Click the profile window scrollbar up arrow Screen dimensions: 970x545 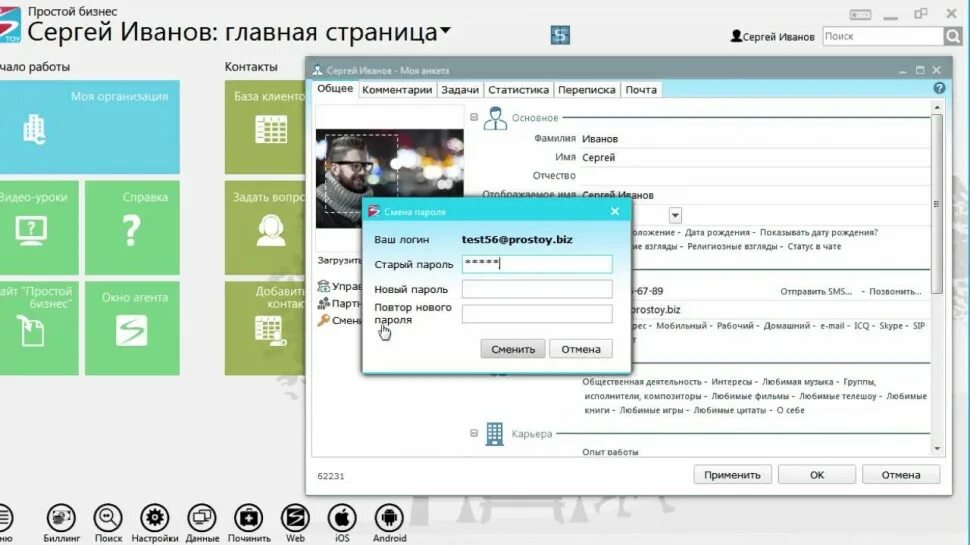coord(937,108)
